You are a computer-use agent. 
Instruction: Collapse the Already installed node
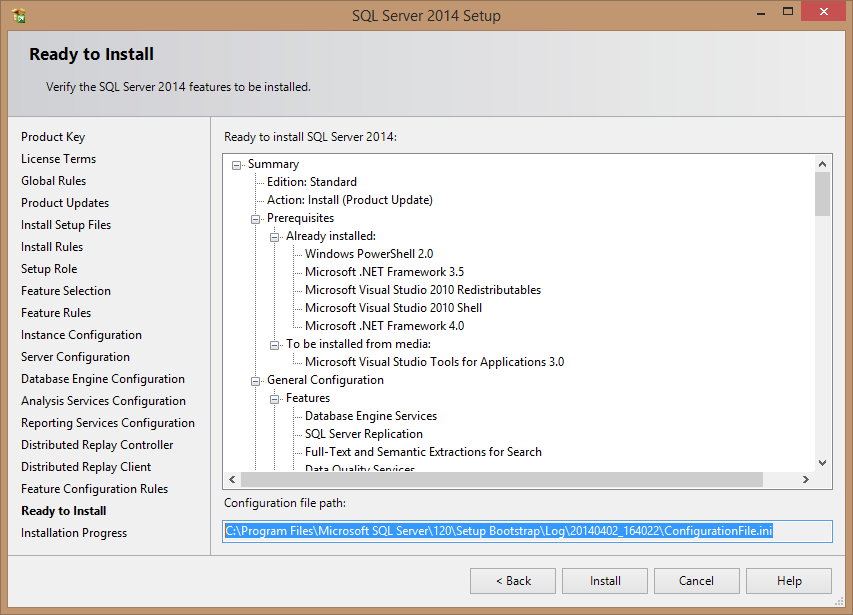275,237
